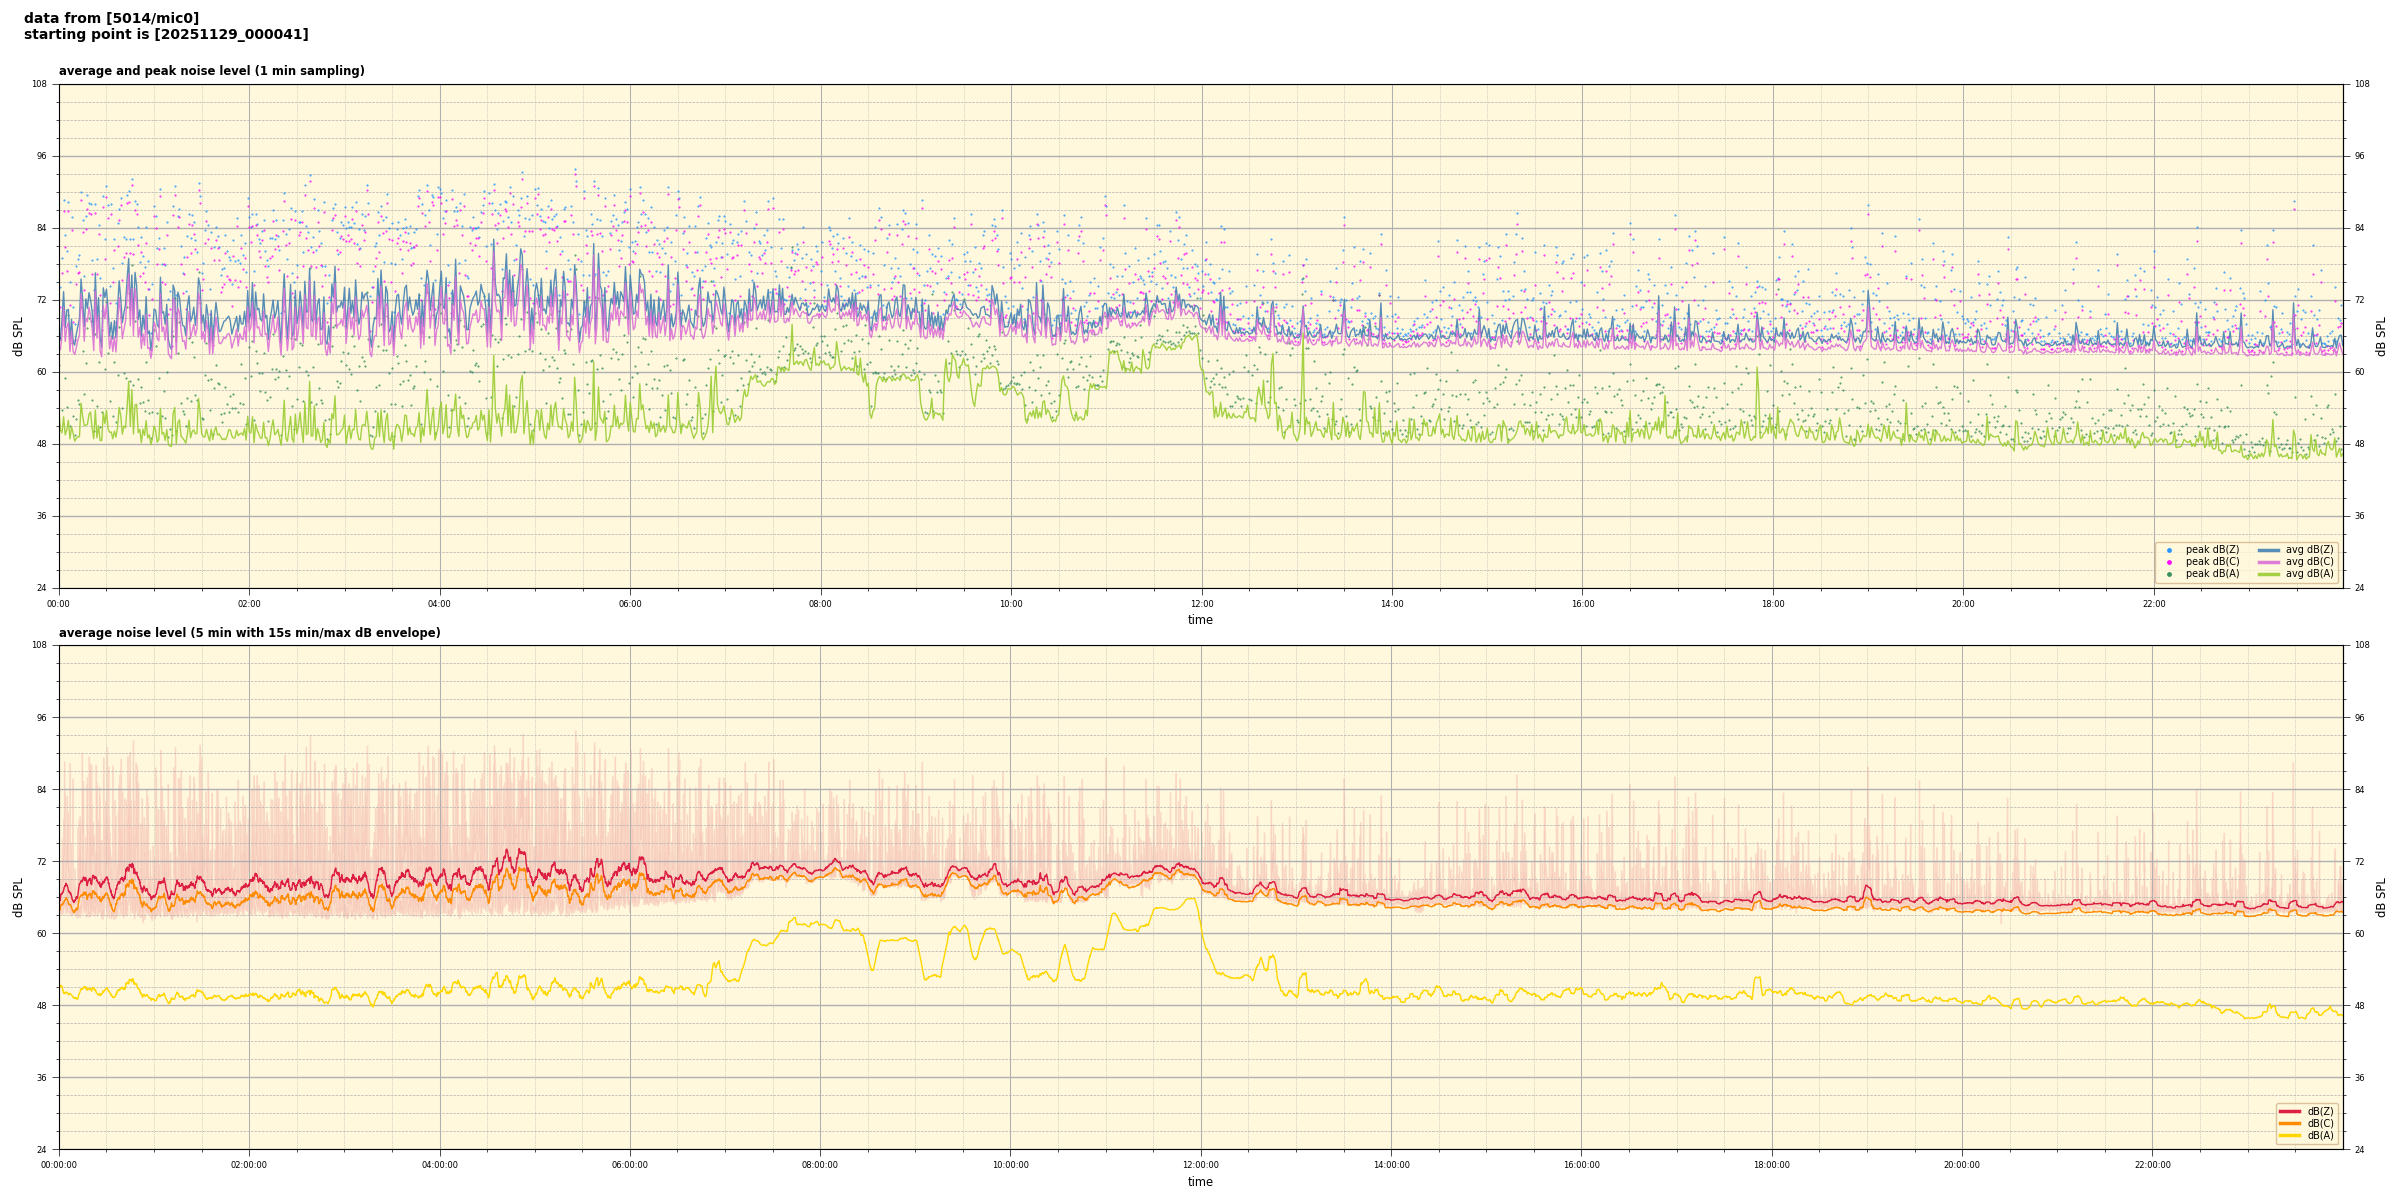Click 'average noise level (5 min...)' chart title
The height and width of the screenshot is (1200, 2400).
pyautogui.click(x=249, y=633)
